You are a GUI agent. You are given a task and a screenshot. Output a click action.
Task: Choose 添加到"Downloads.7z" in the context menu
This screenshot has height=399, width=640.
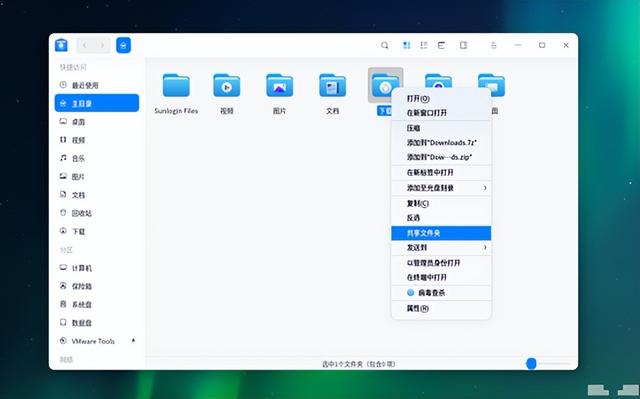[x=441, y=142]
